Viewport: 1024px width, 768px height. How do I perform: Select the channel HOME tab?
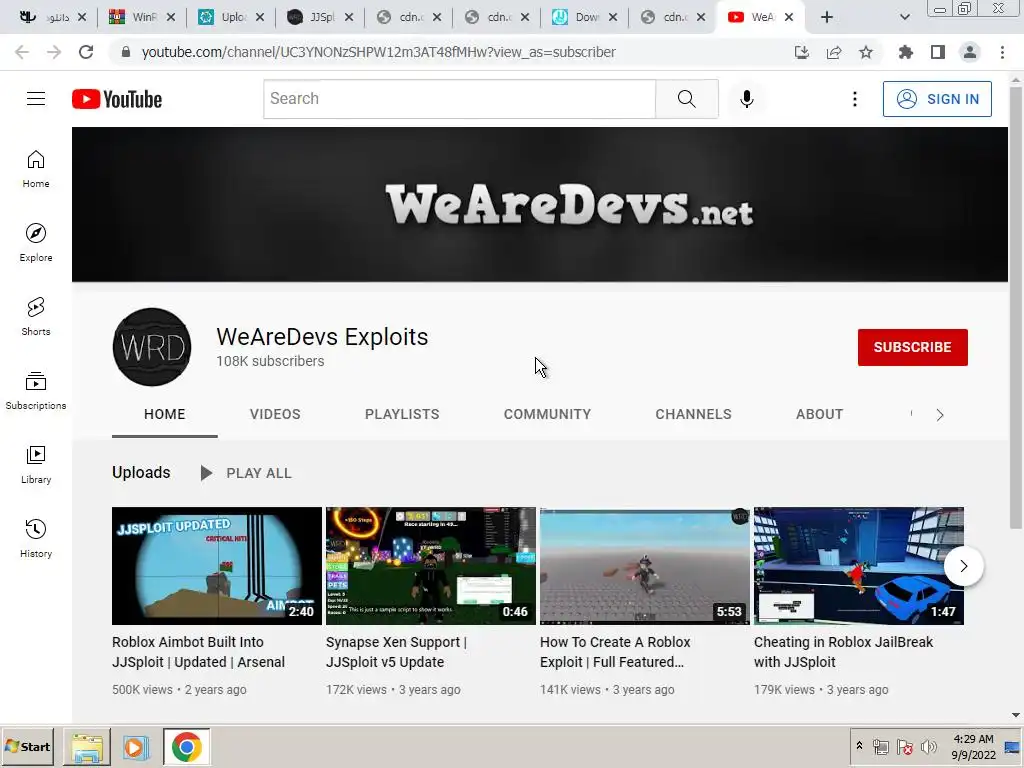pyautogui.click(x=165, y=414)
